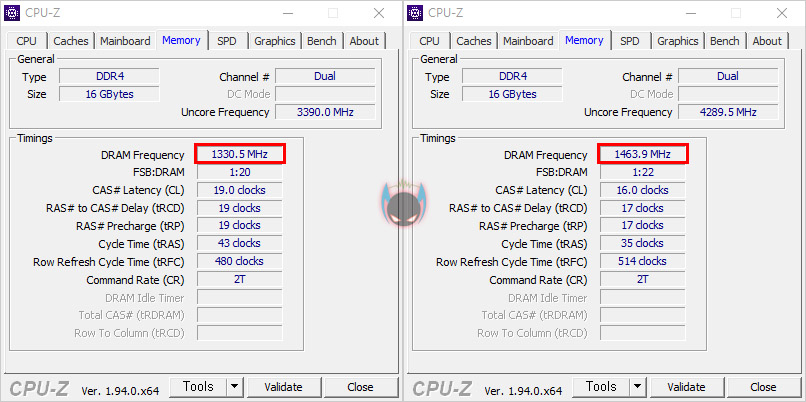Open the Bench tab in right window
Screen dimensions: 806x402
click(725, 41)
